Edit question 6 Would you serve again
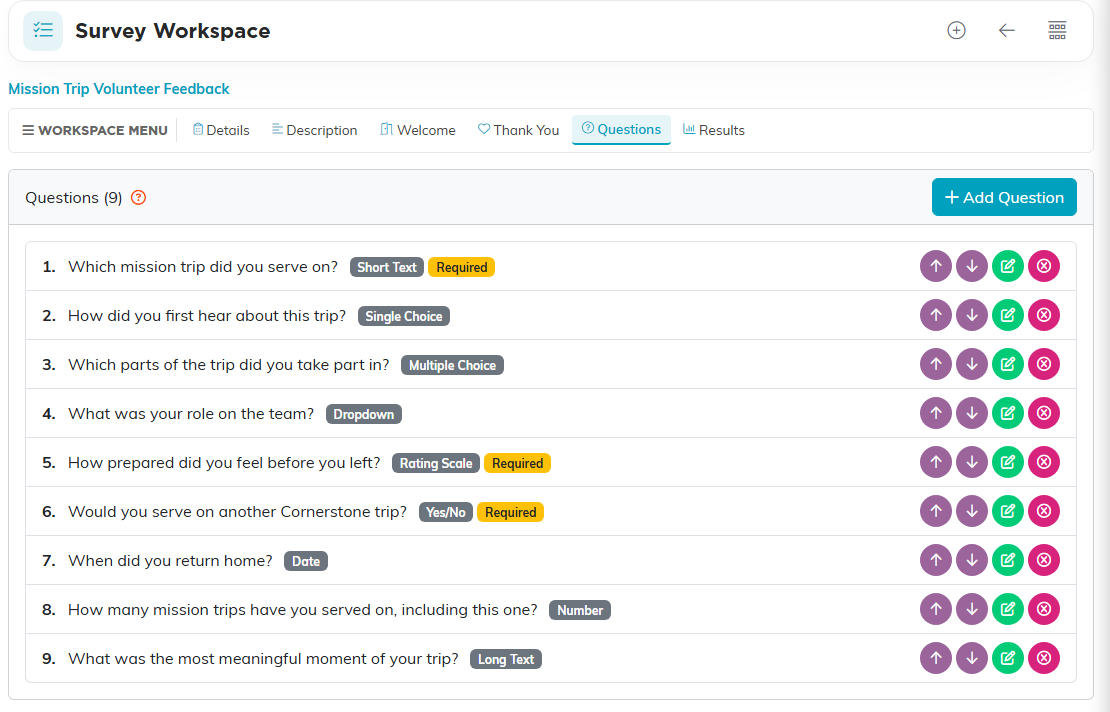 1008,511
